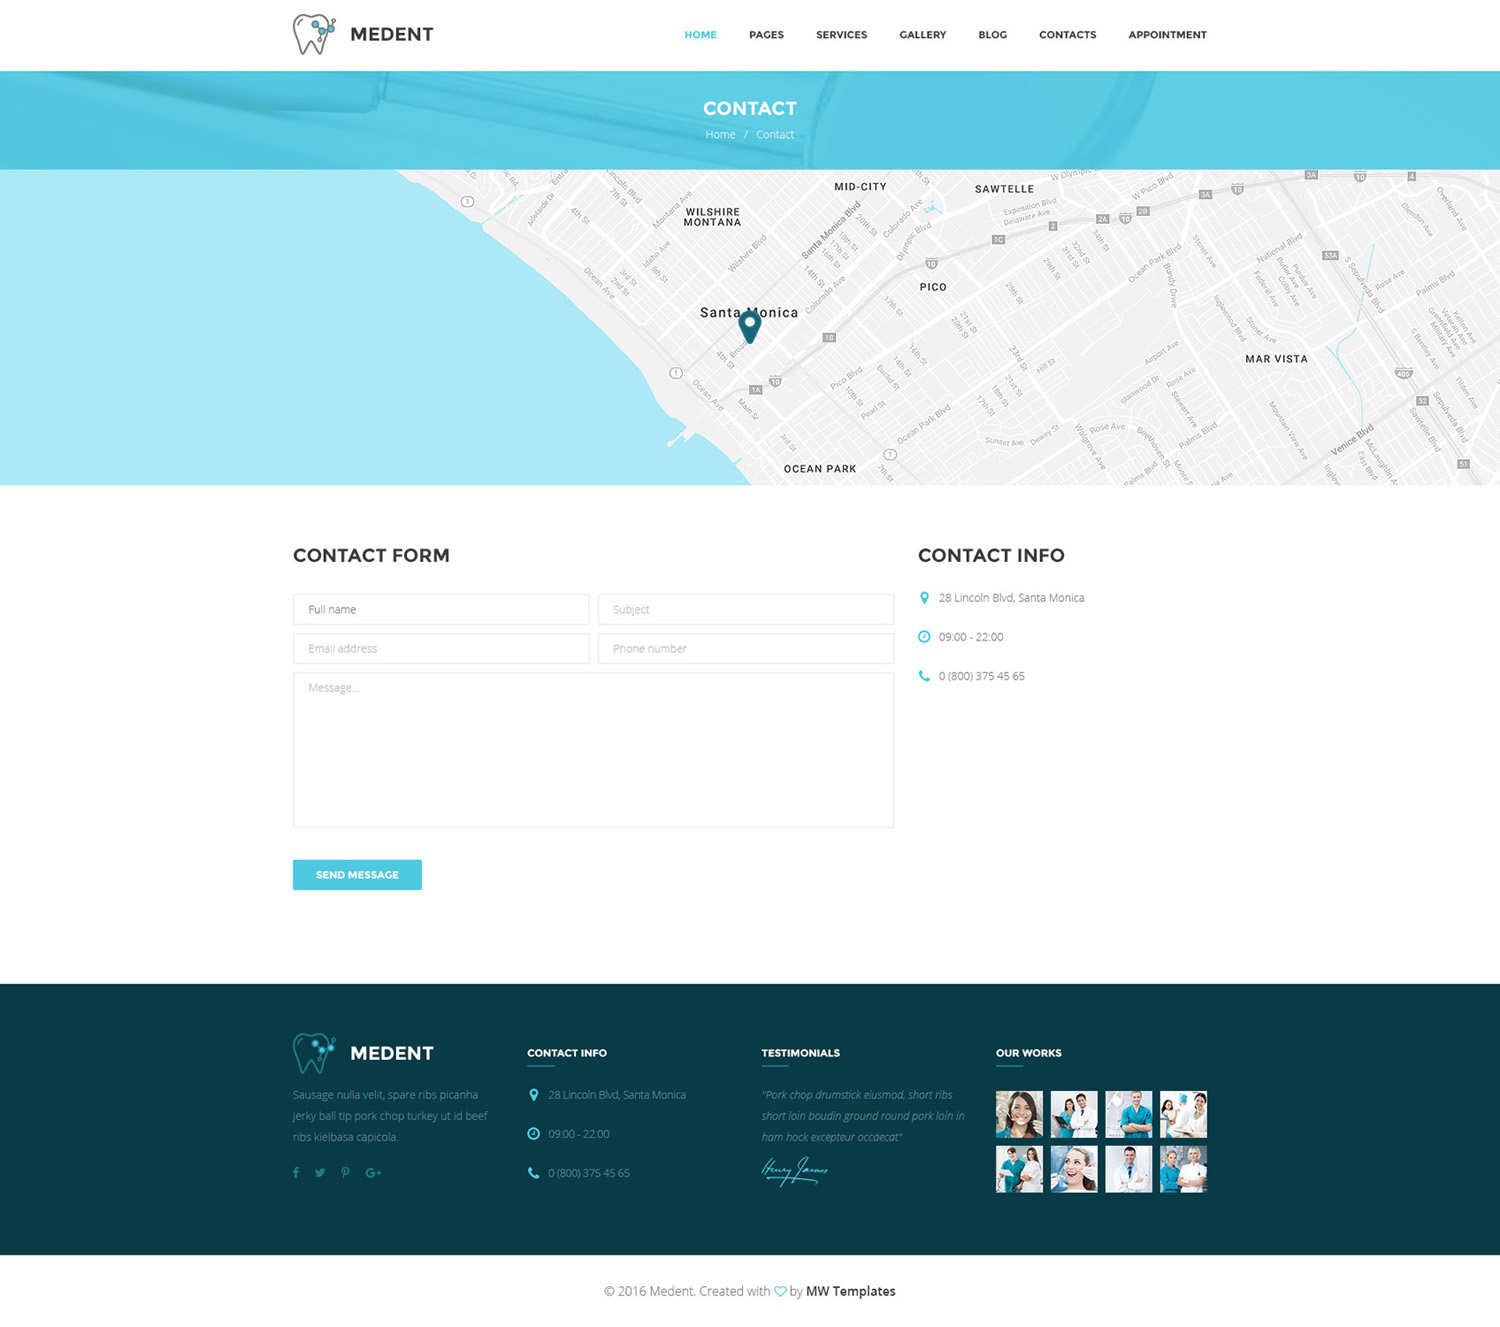Click the signature under the testimonial quote

point(795,1170)
